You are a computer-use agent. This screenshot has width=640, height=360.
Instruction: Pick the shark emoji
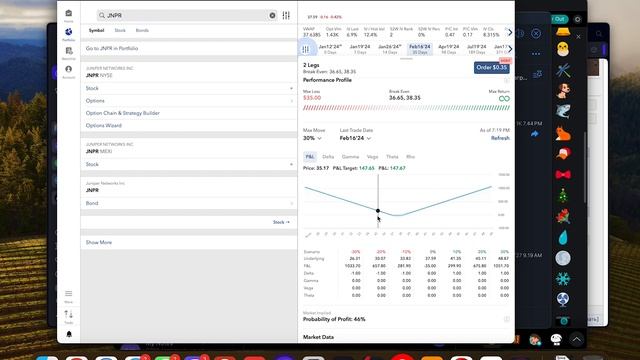(x=563, y=111)
